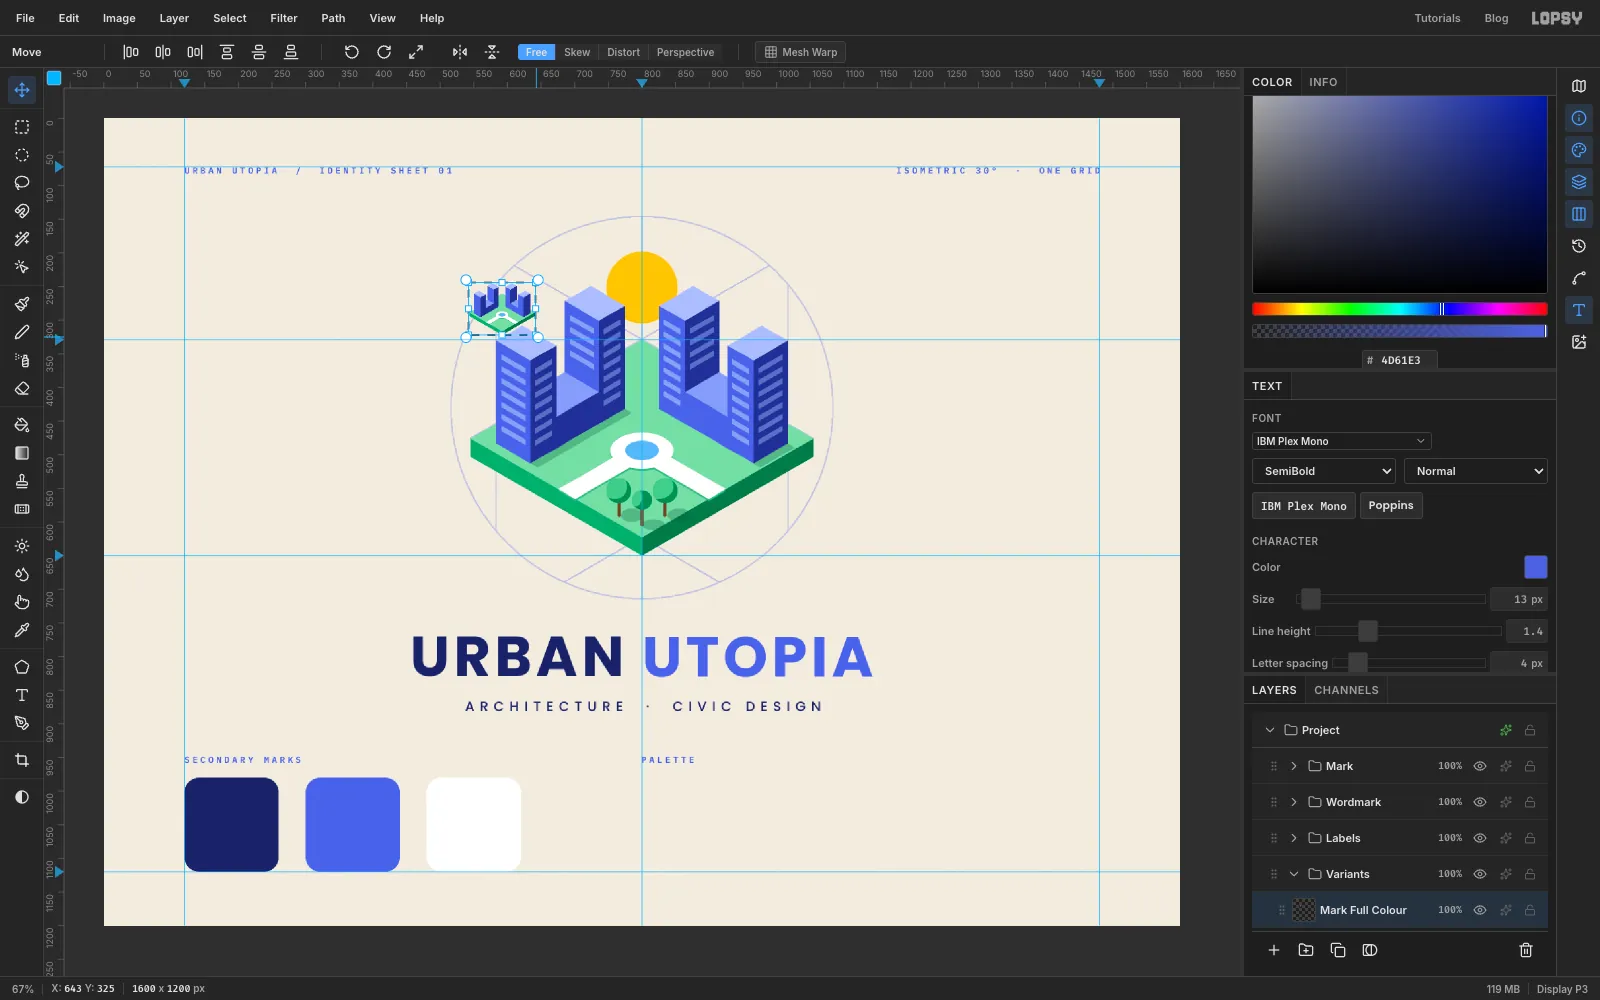Image resolution: width=1600 pixels, height=1000 pixels.
Task: Open the Tutorials link
Action: [x=1437, y=18]
